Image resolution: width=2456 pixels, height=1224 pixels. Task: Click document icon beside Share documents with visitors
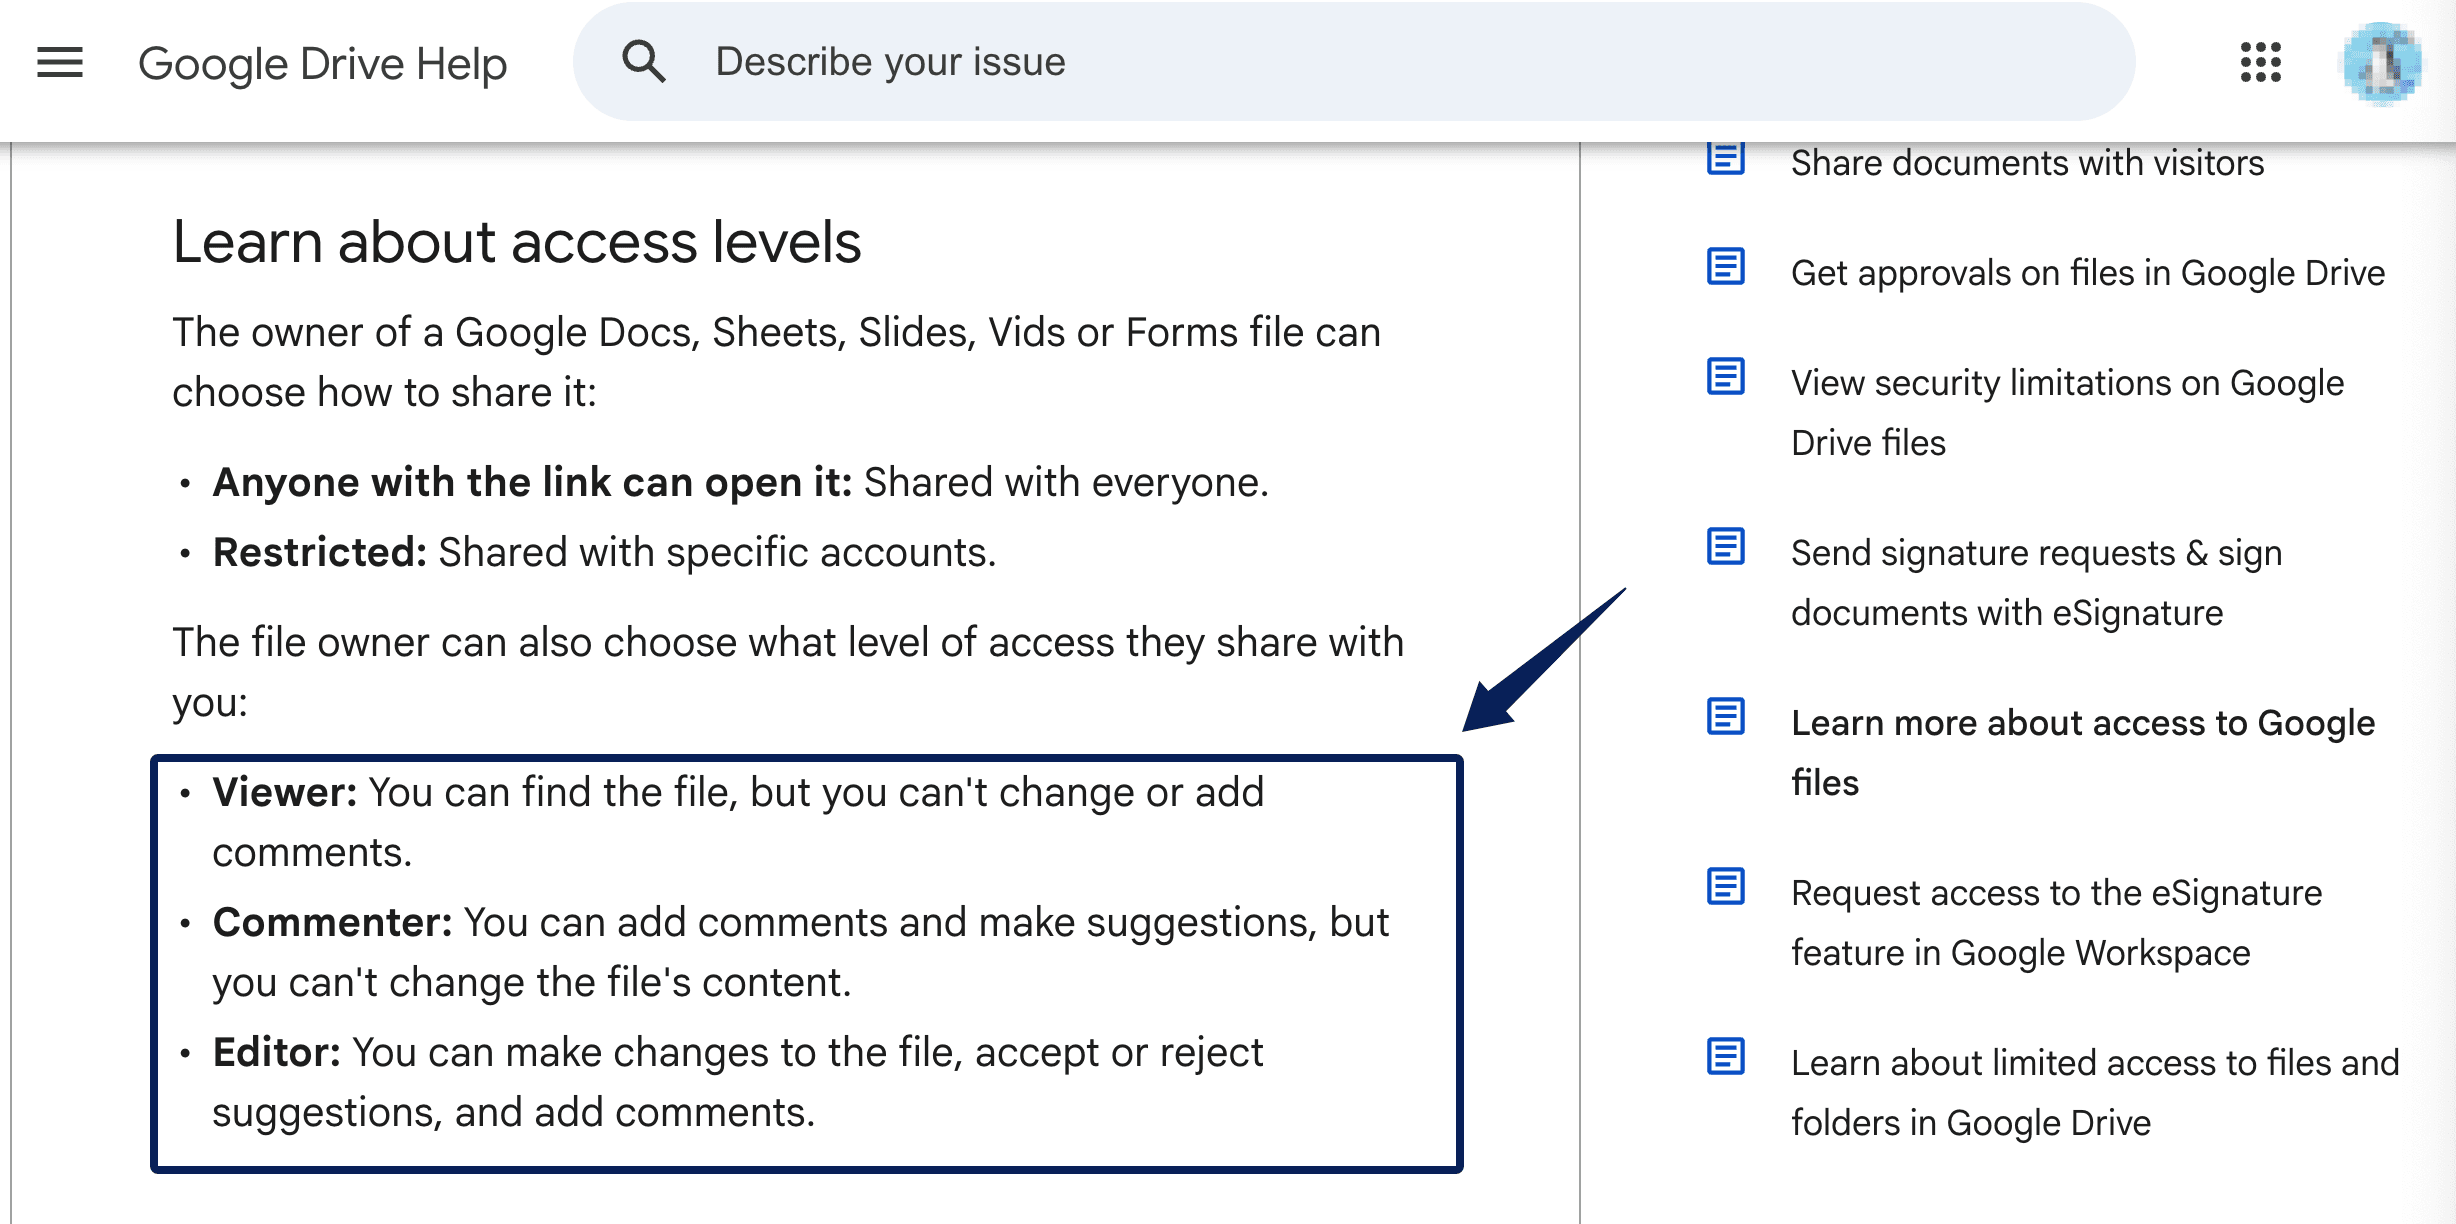point(1726,157)
